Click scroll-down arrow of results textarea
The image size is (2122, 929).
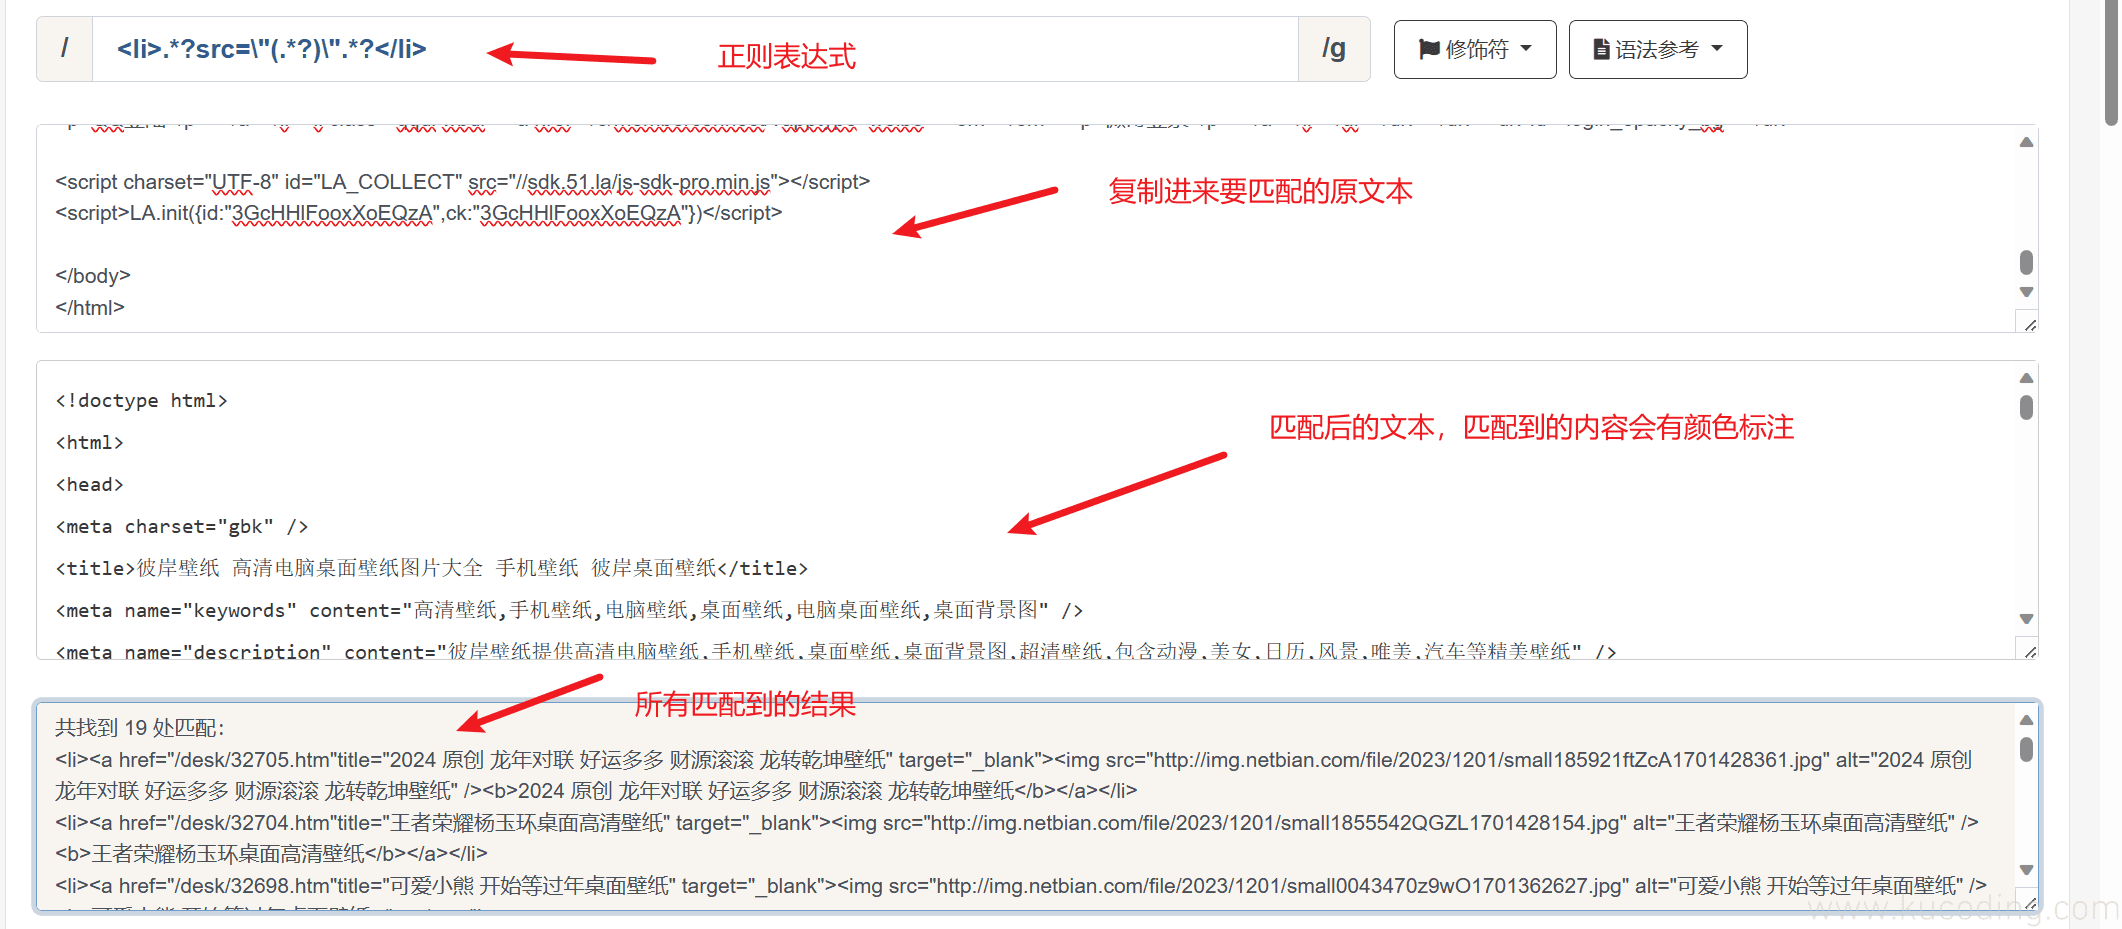2026,870
